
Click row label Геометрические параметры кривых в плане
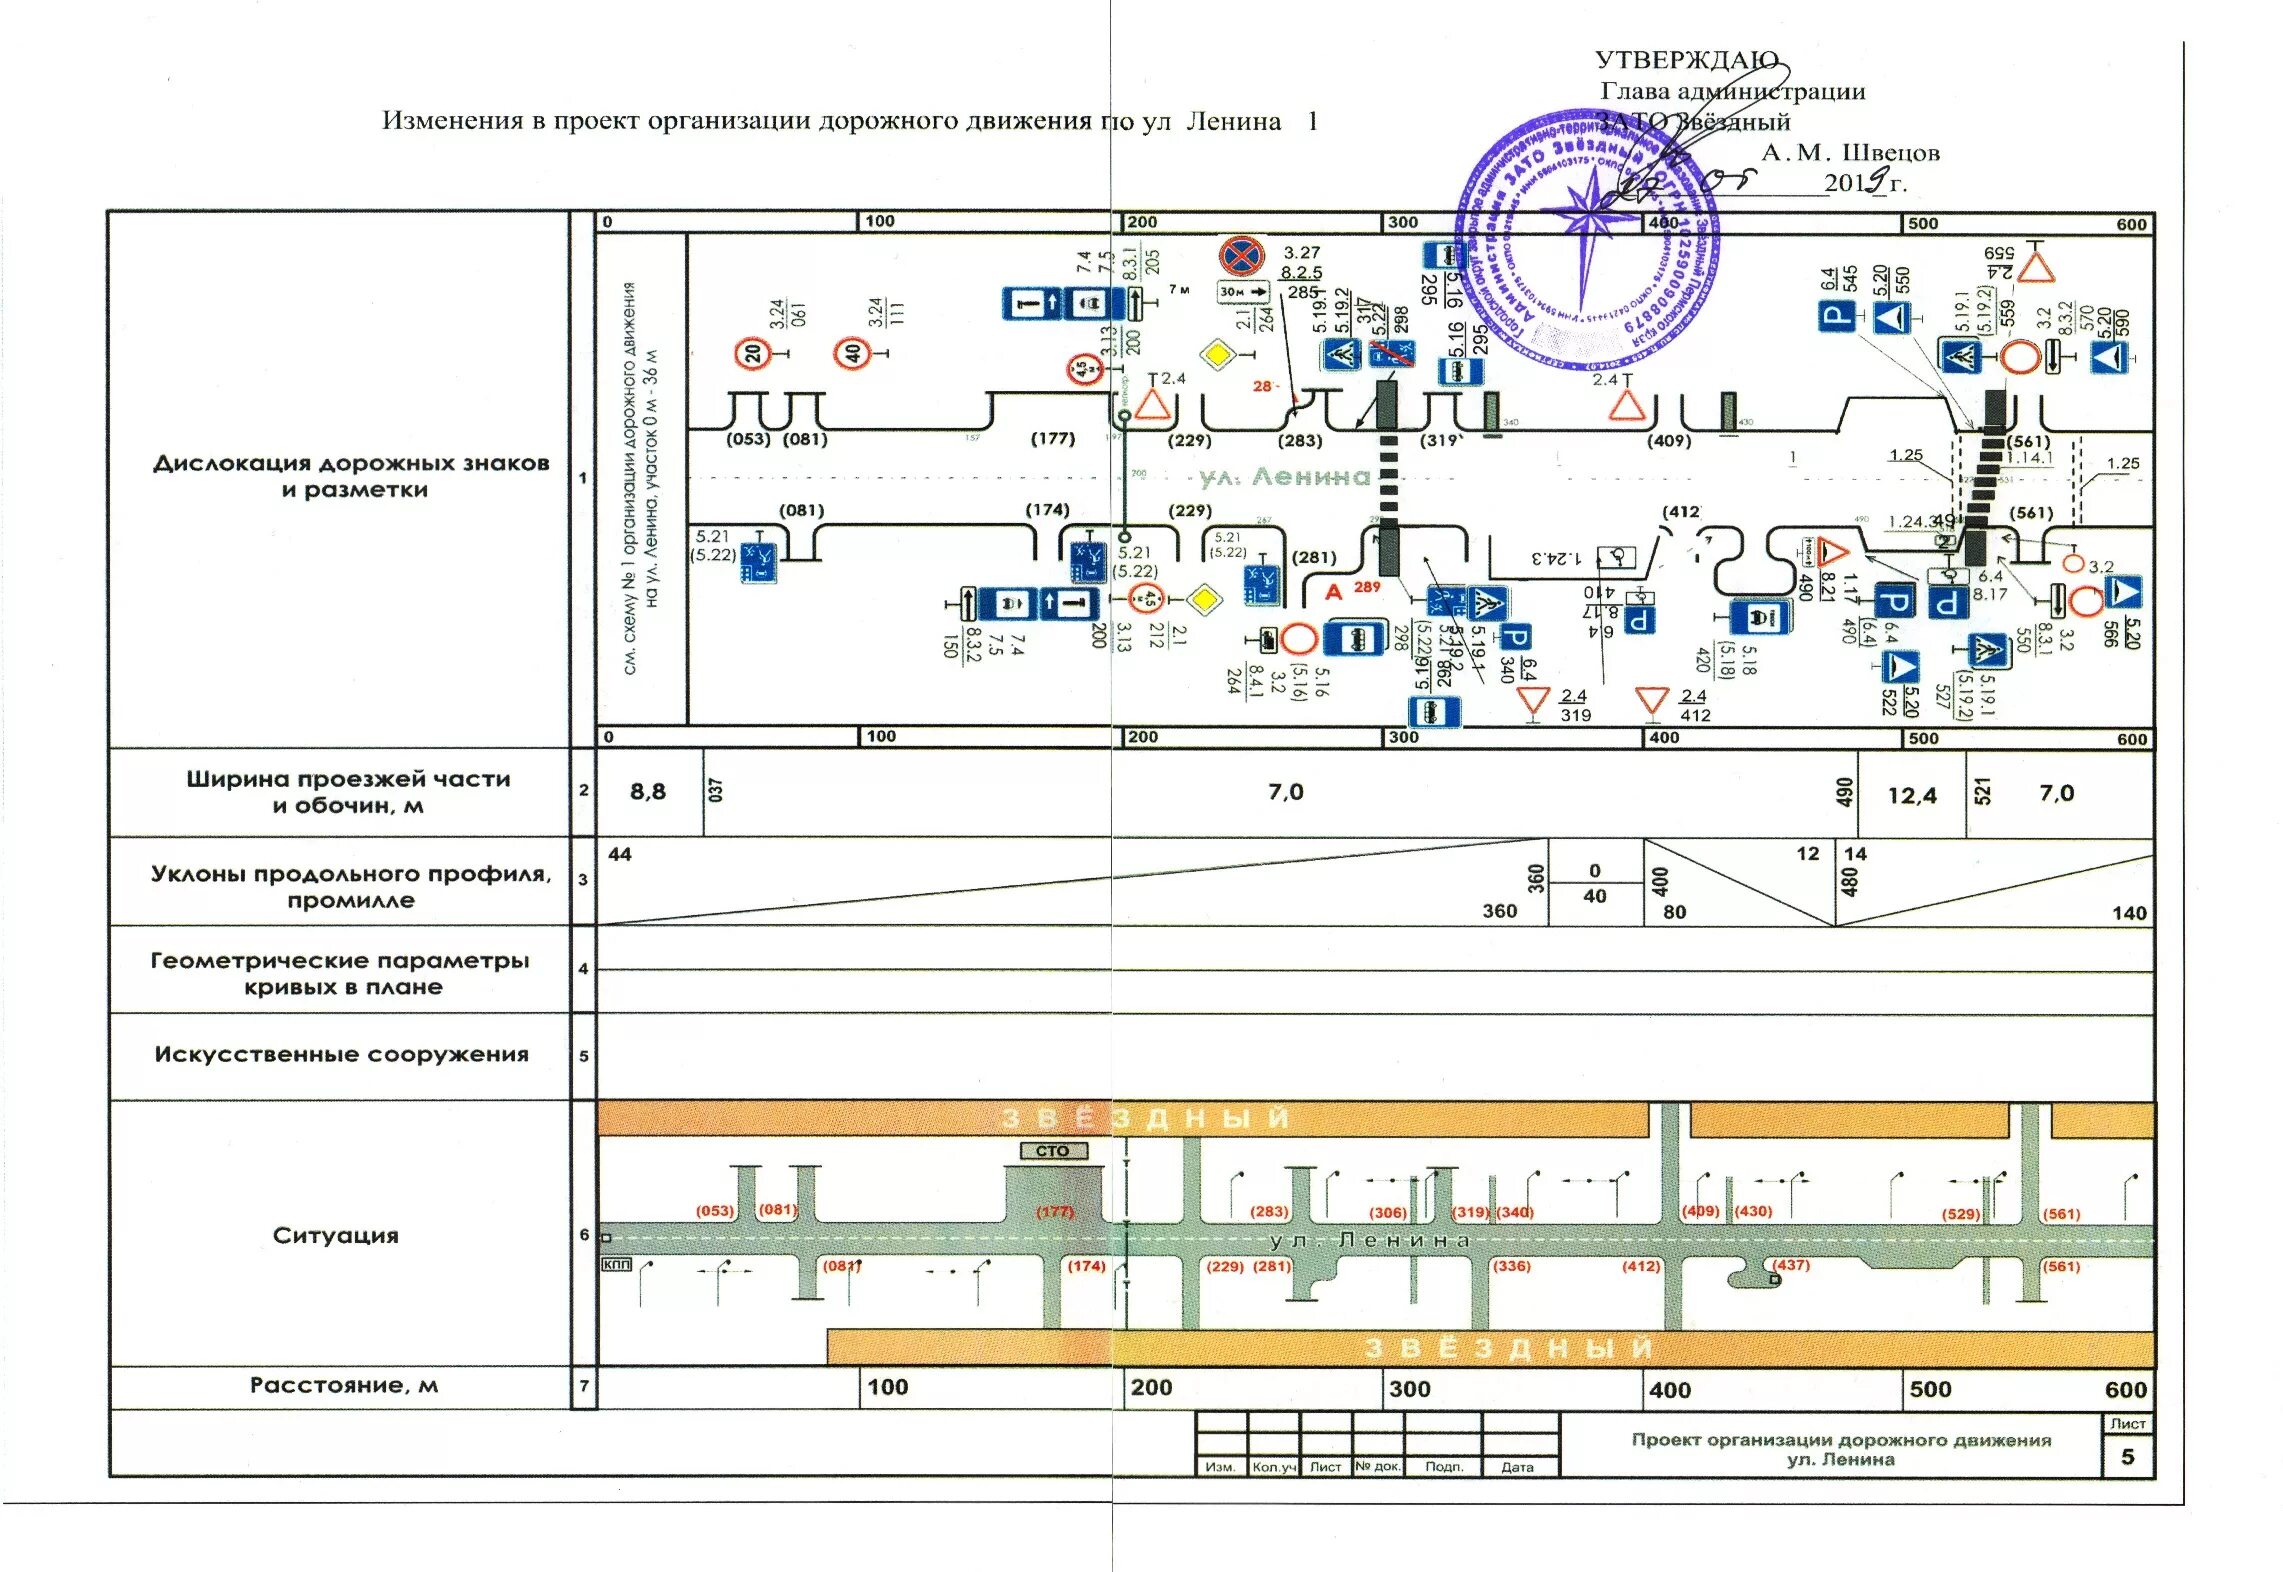coord(340,973)
